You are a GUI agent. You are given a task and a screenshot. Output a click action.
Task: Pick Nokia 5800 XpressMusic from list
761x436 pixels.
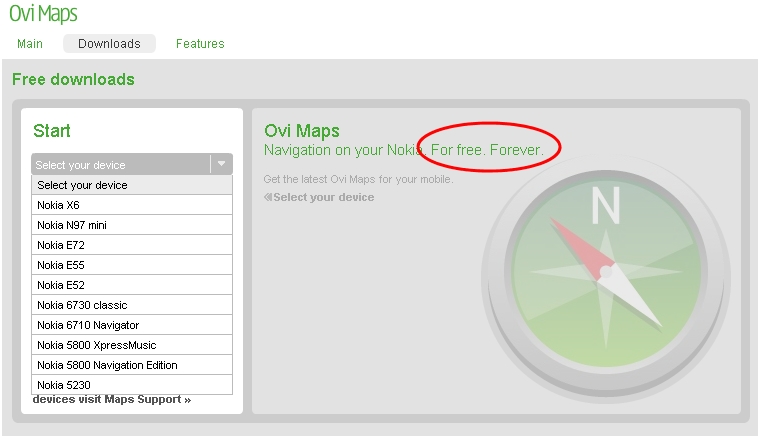tap(132, 345)
